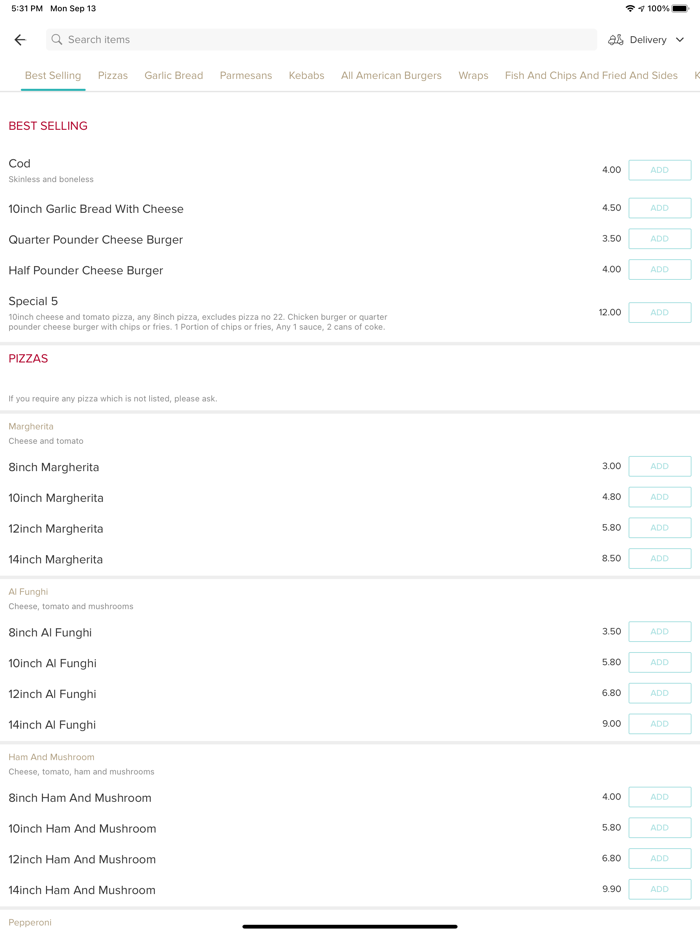Add Special 5 meal deal
The width and height of the screenshot is (700, 934).
click(x=659, y=312)
